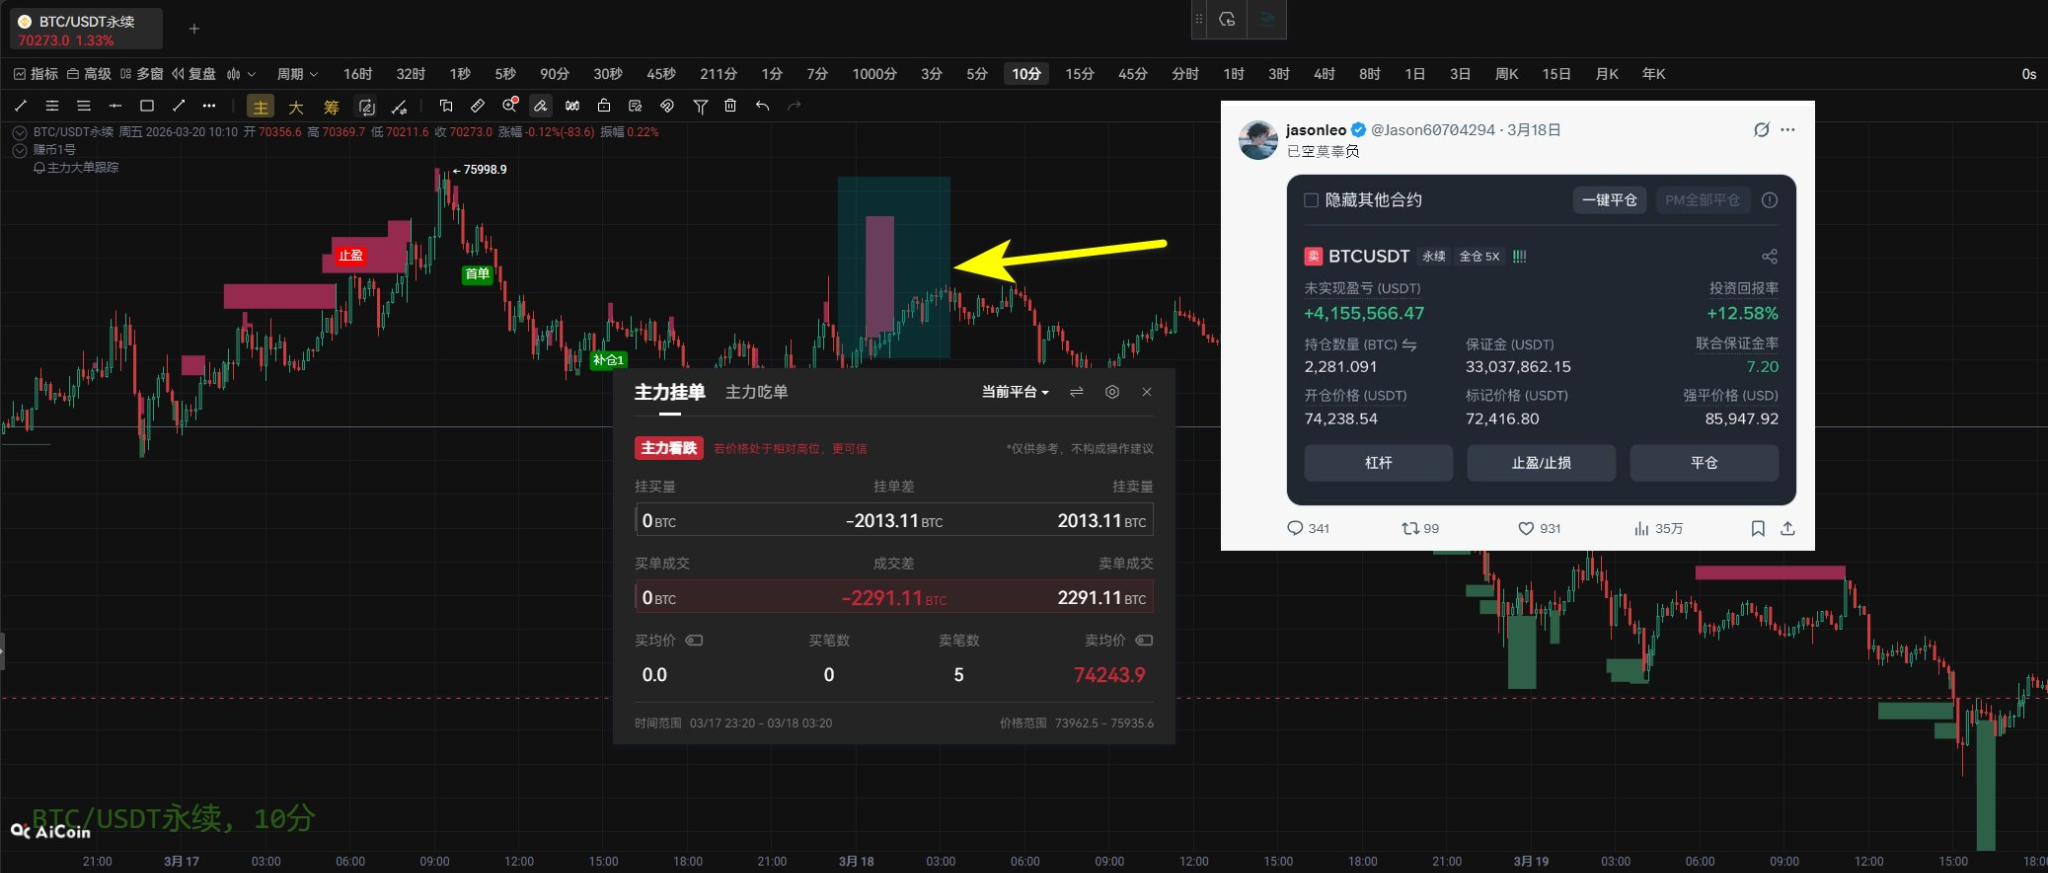Select the arrow line drawing tool

[x=178, y=106]
